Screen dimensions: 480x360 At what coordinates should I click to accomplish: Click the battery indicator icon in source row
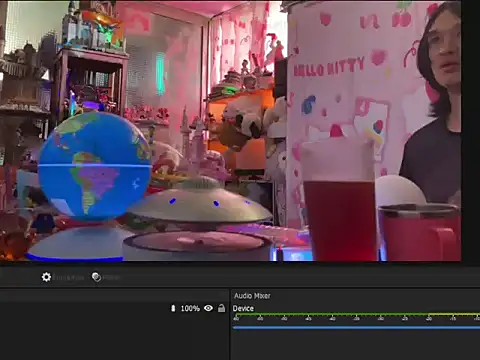coord(173,308)
